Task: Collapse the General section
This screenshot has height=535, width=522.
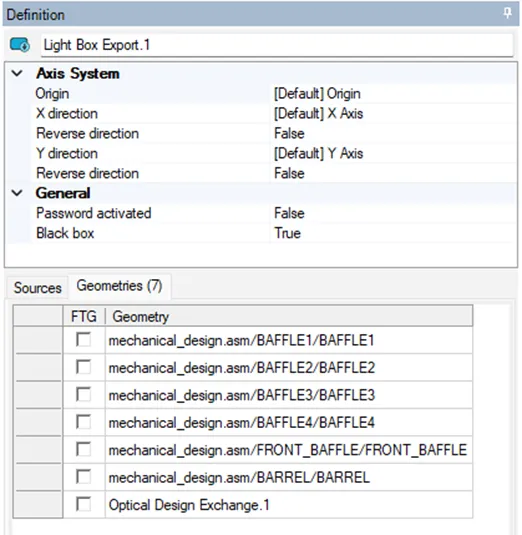Action: tap(17, 193)
